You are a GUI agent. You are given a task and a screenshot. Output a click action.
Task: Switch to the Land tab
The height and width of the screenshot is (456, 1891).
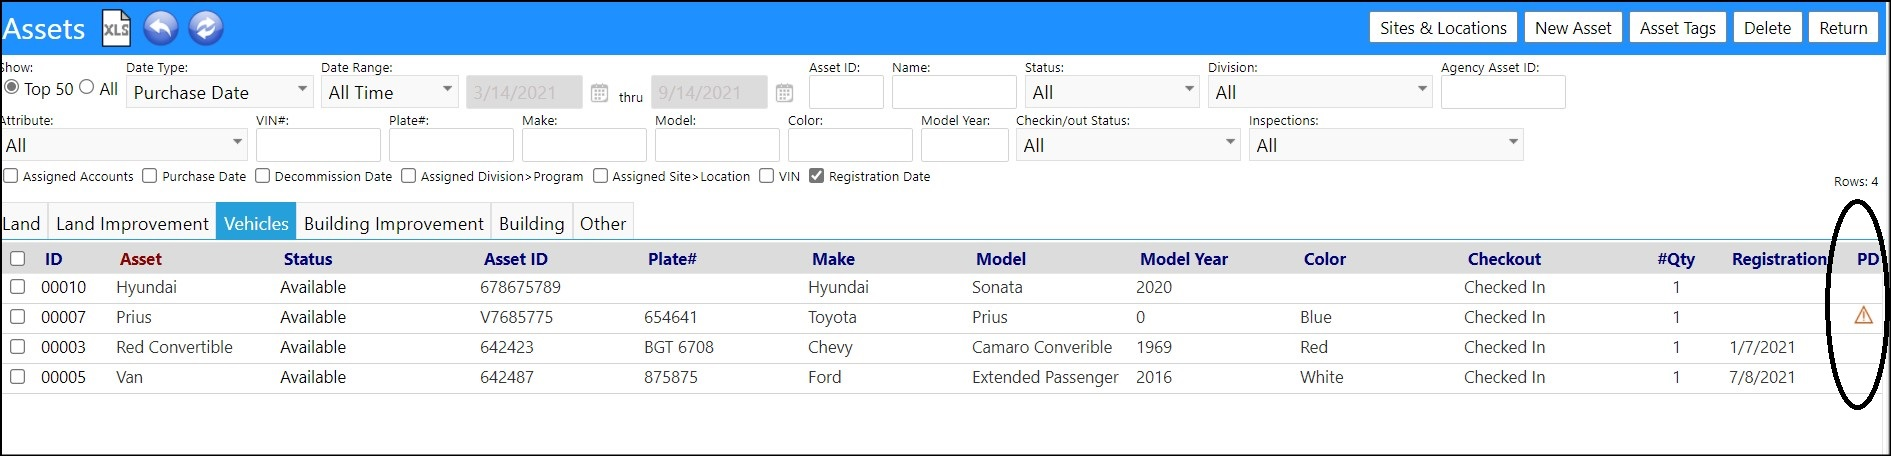[22, 223]
